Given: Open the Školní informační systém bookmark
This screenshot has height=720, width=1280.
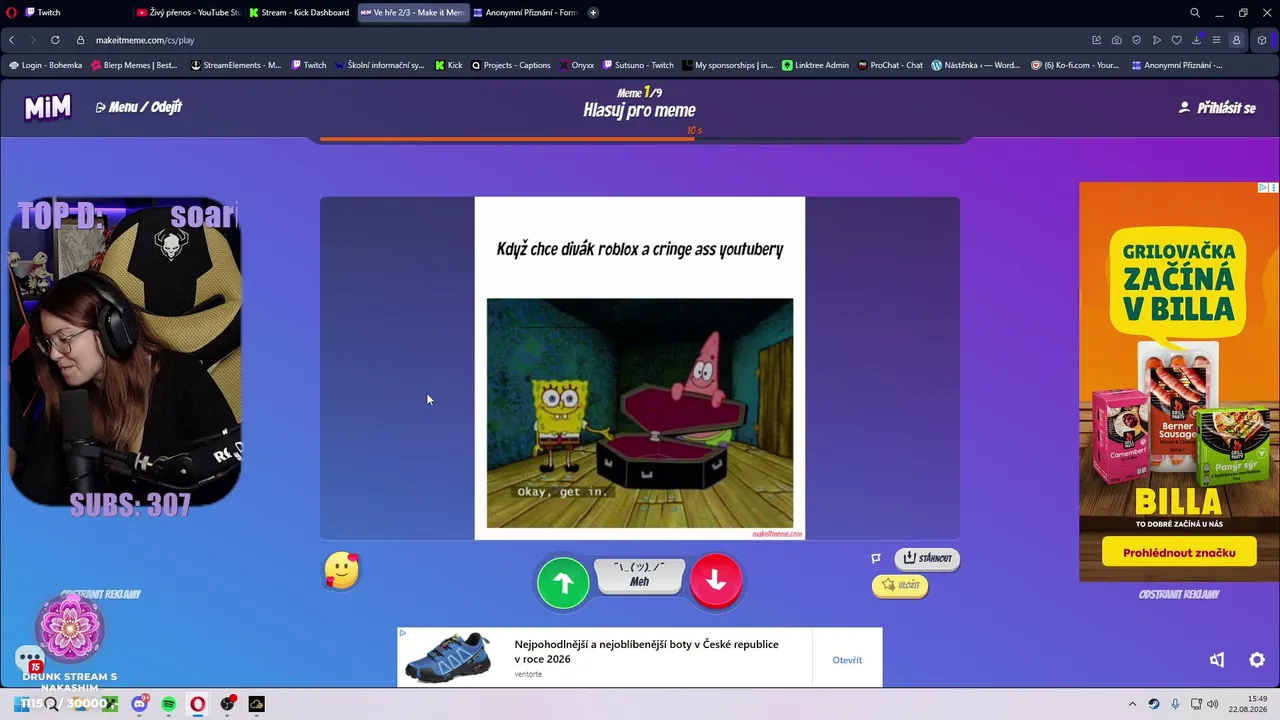Looking at the screenshot, I should pos(379,65).
